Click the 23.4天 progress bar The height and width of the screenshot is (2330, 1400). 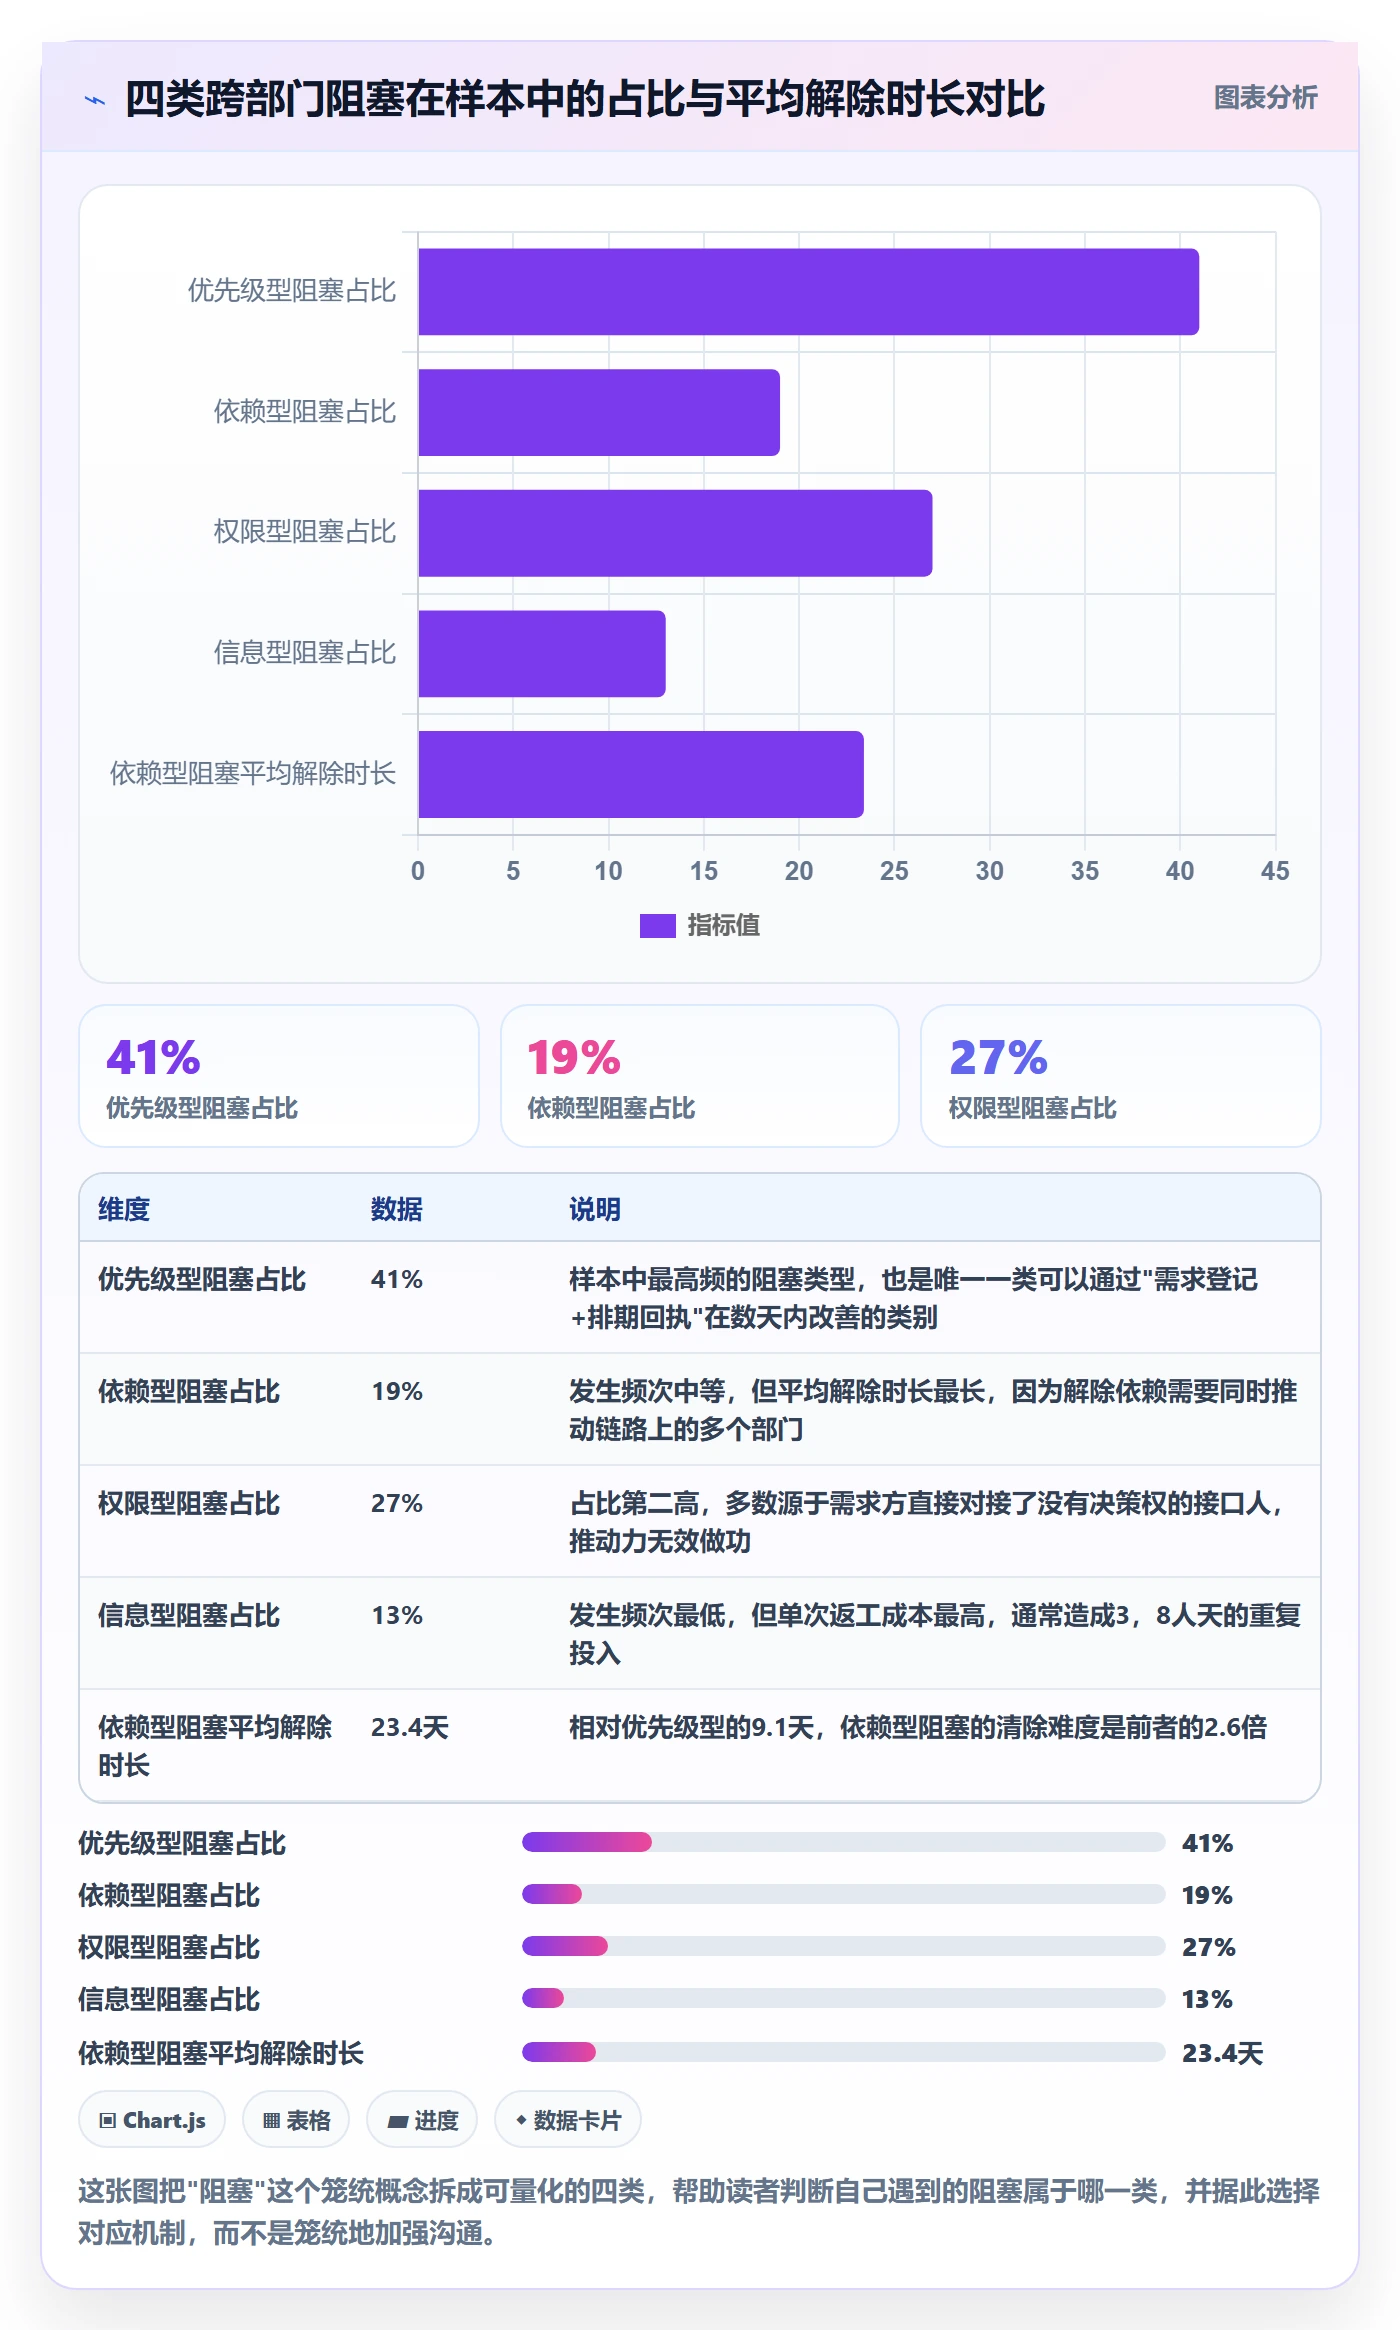(x=843, y=2052)
